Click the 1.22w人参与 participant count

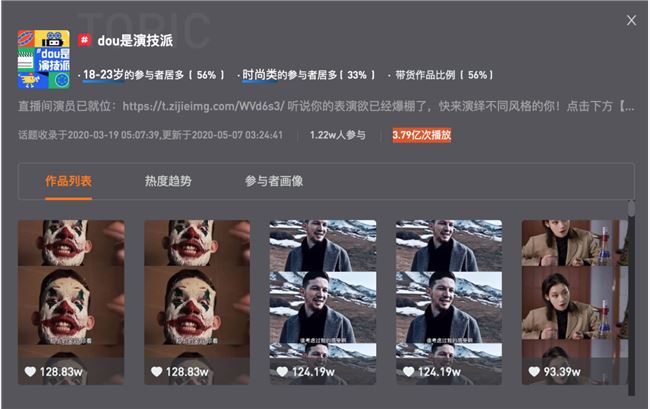pos(337,135)
